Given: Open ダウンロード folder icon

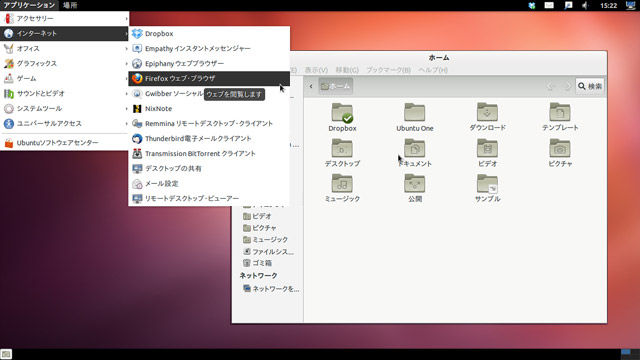Looking at the screenshot, I should (x=487, y=117).
